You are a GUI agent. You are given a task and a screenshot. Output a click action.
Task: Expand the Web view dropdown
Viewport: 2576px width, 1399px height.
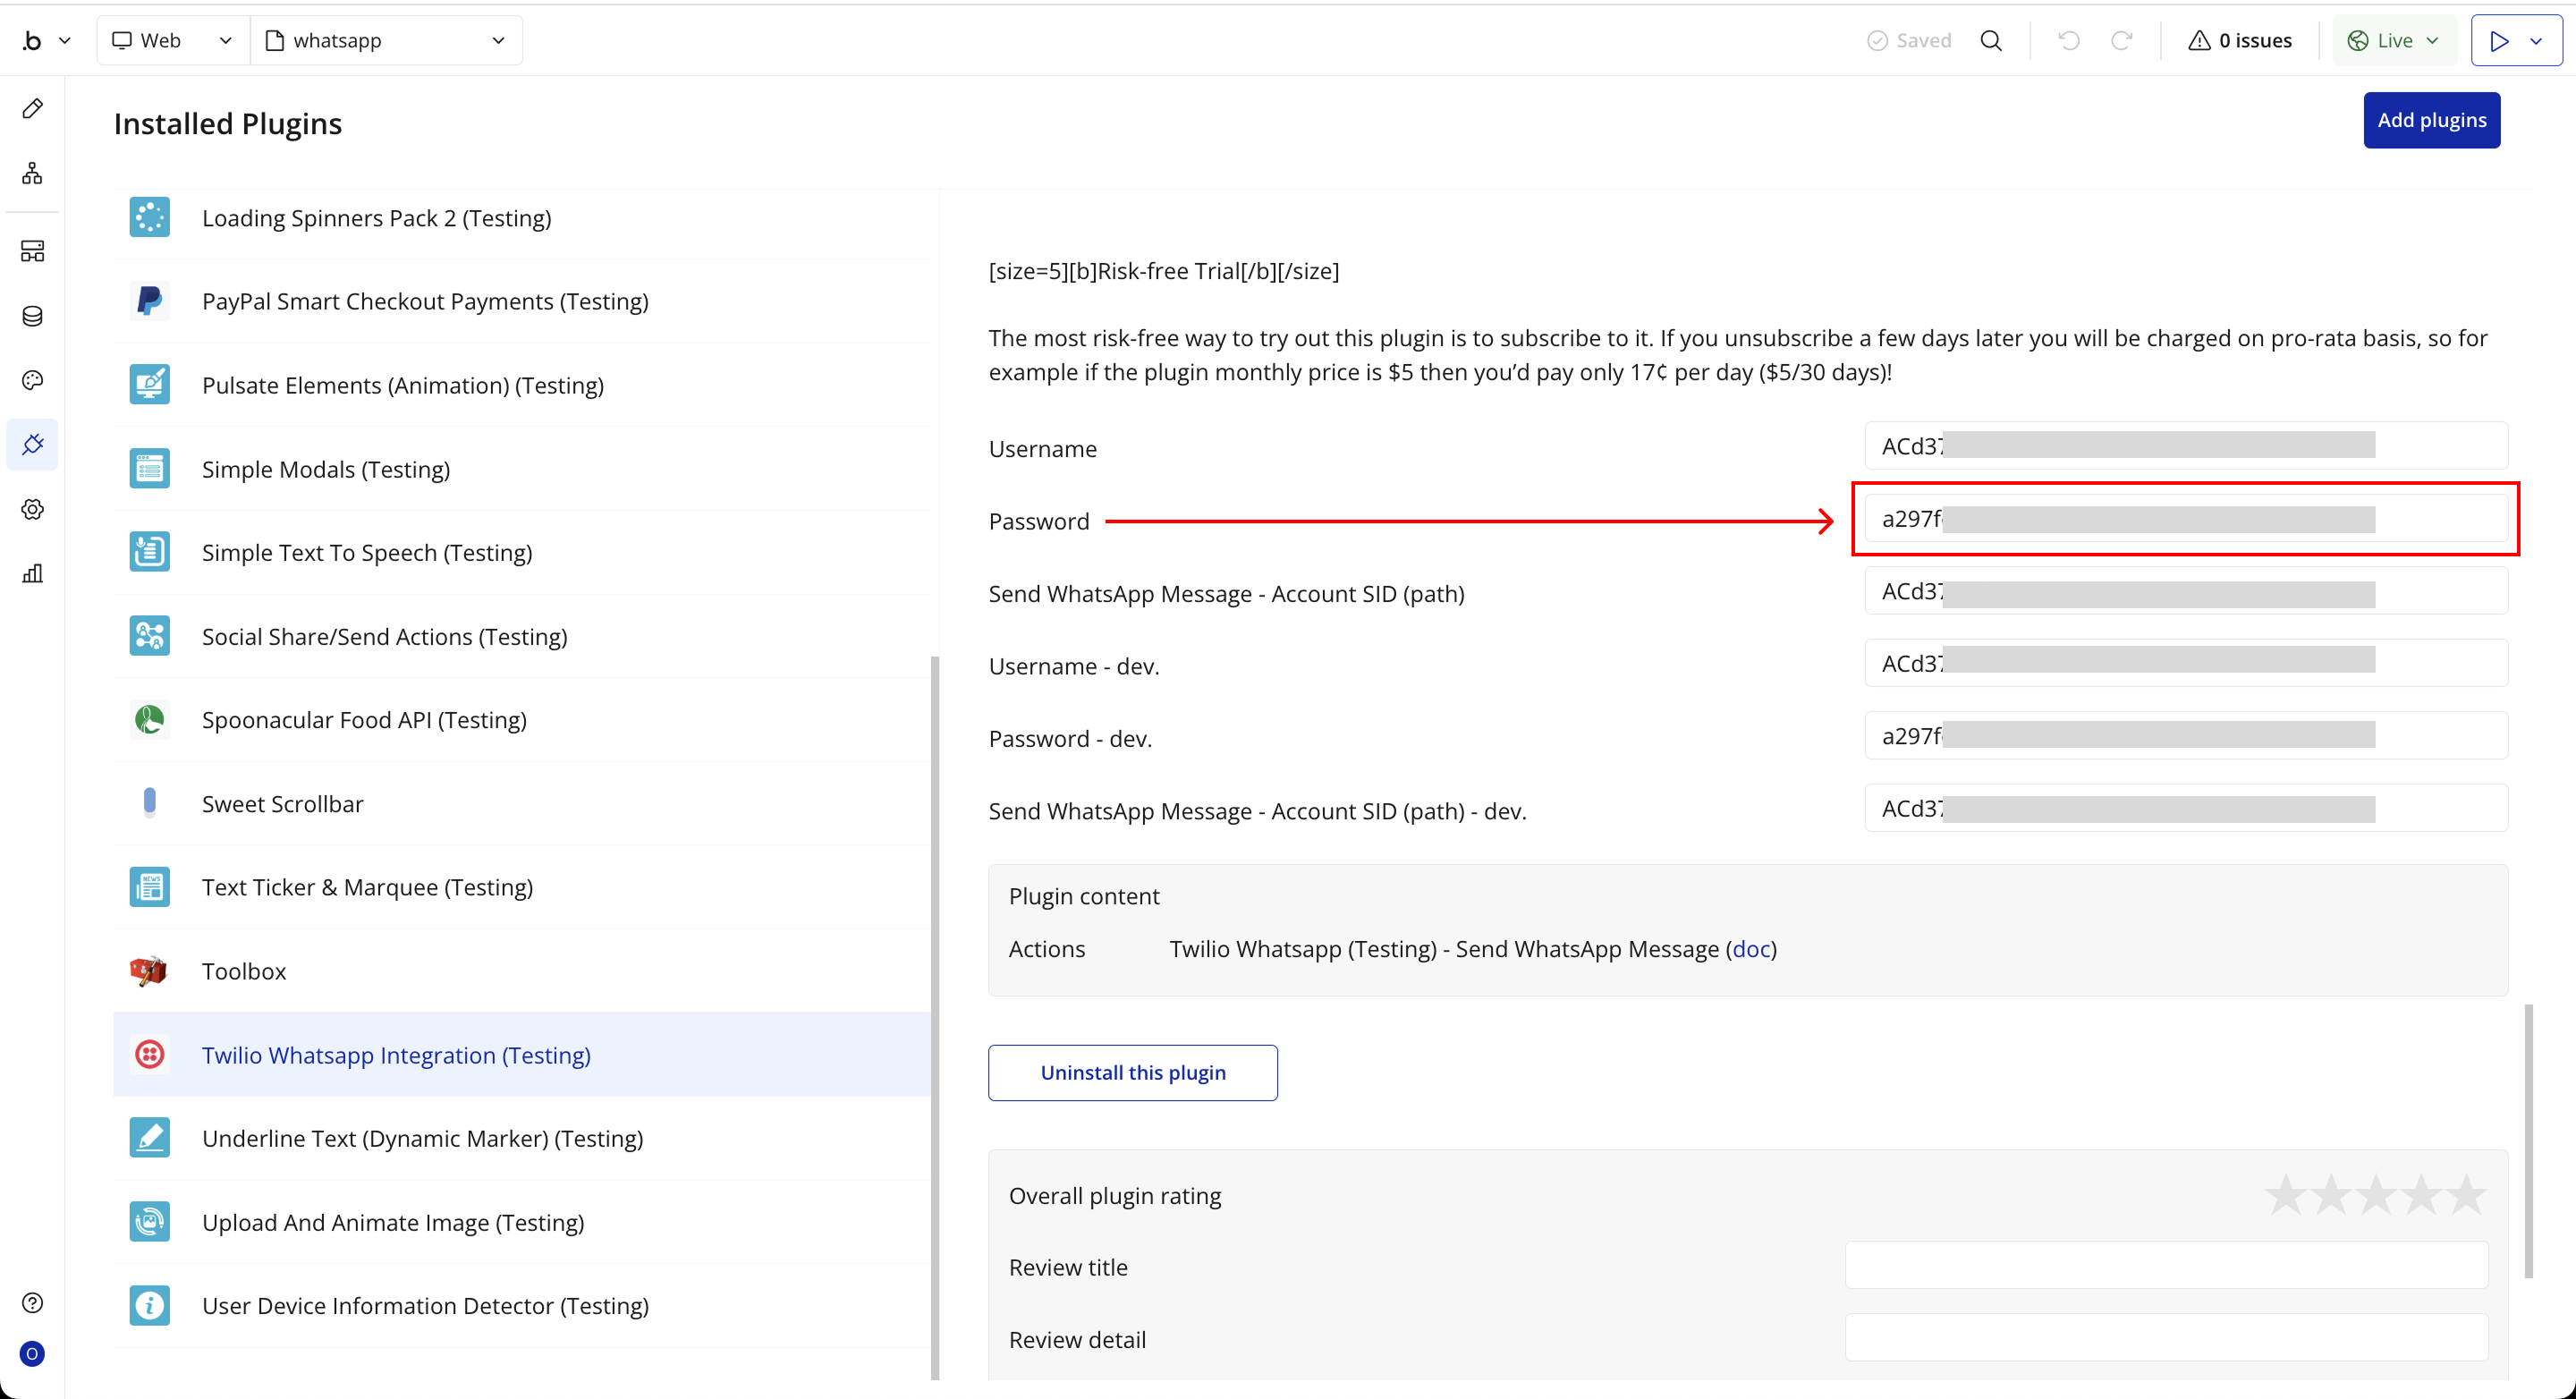pyautogui.click(x=172, y=40)
